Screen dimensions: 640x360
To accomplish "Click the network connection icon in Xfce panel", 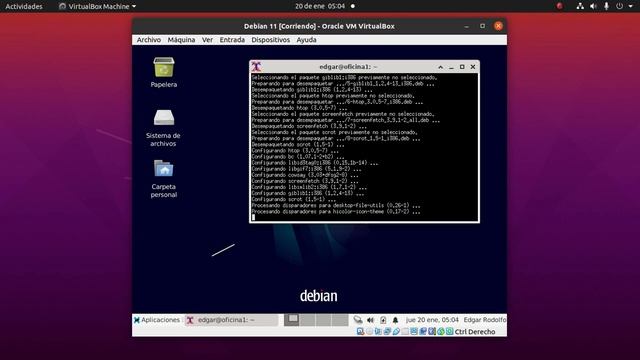I will pos(358,320).
